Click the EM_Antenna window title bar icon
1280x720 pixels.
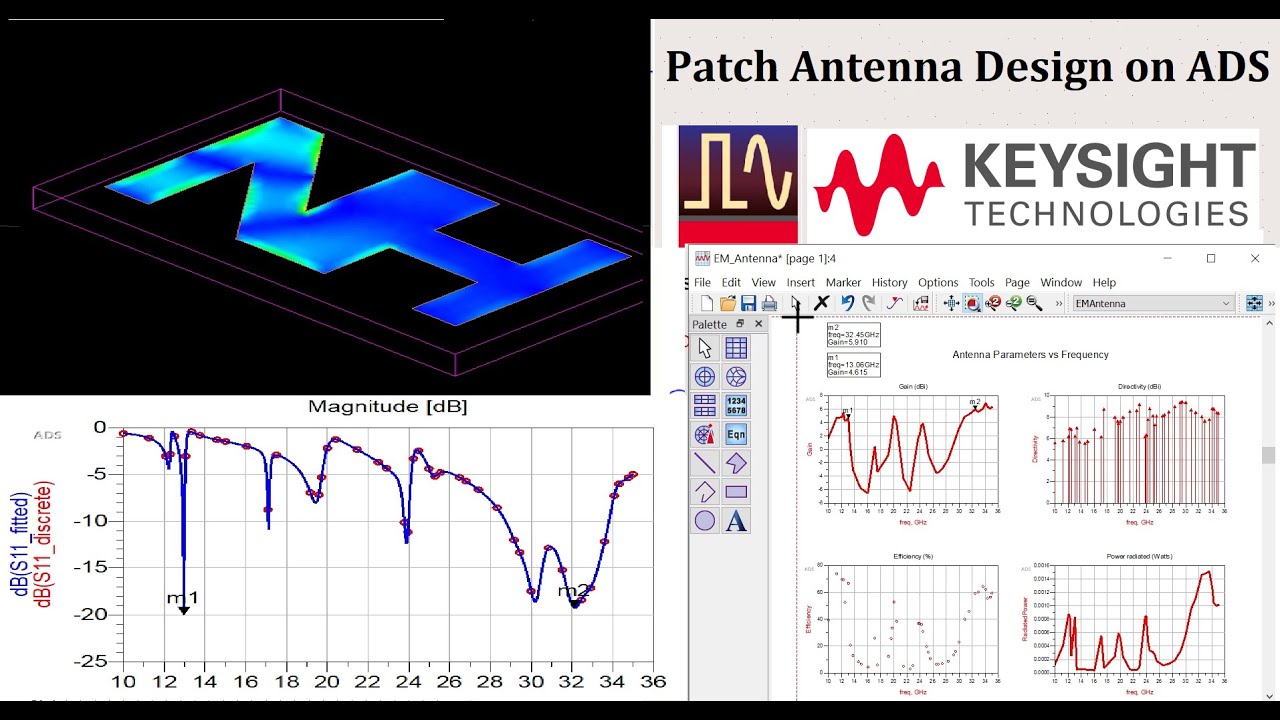[x=702, y=259]
